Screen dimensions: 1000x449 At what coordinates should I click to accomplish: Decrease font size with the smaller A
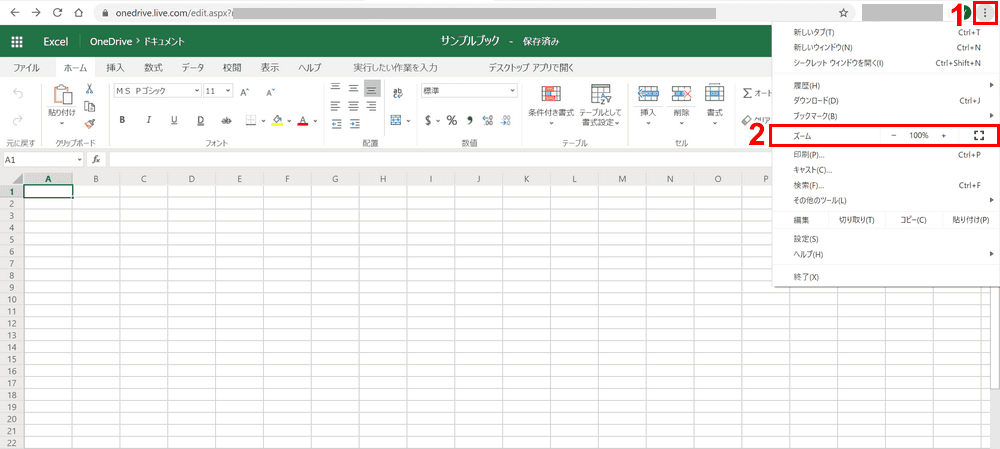(x=270, y=92)
